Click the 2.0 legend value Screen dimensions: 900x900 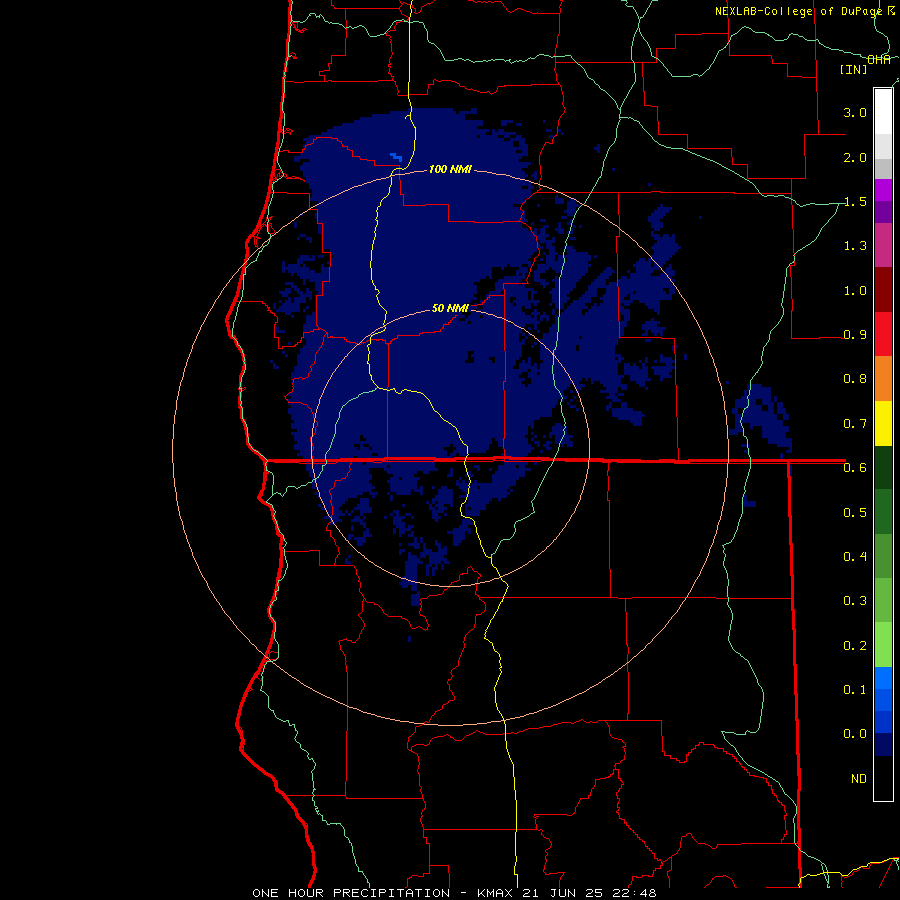tap(855, 157)
